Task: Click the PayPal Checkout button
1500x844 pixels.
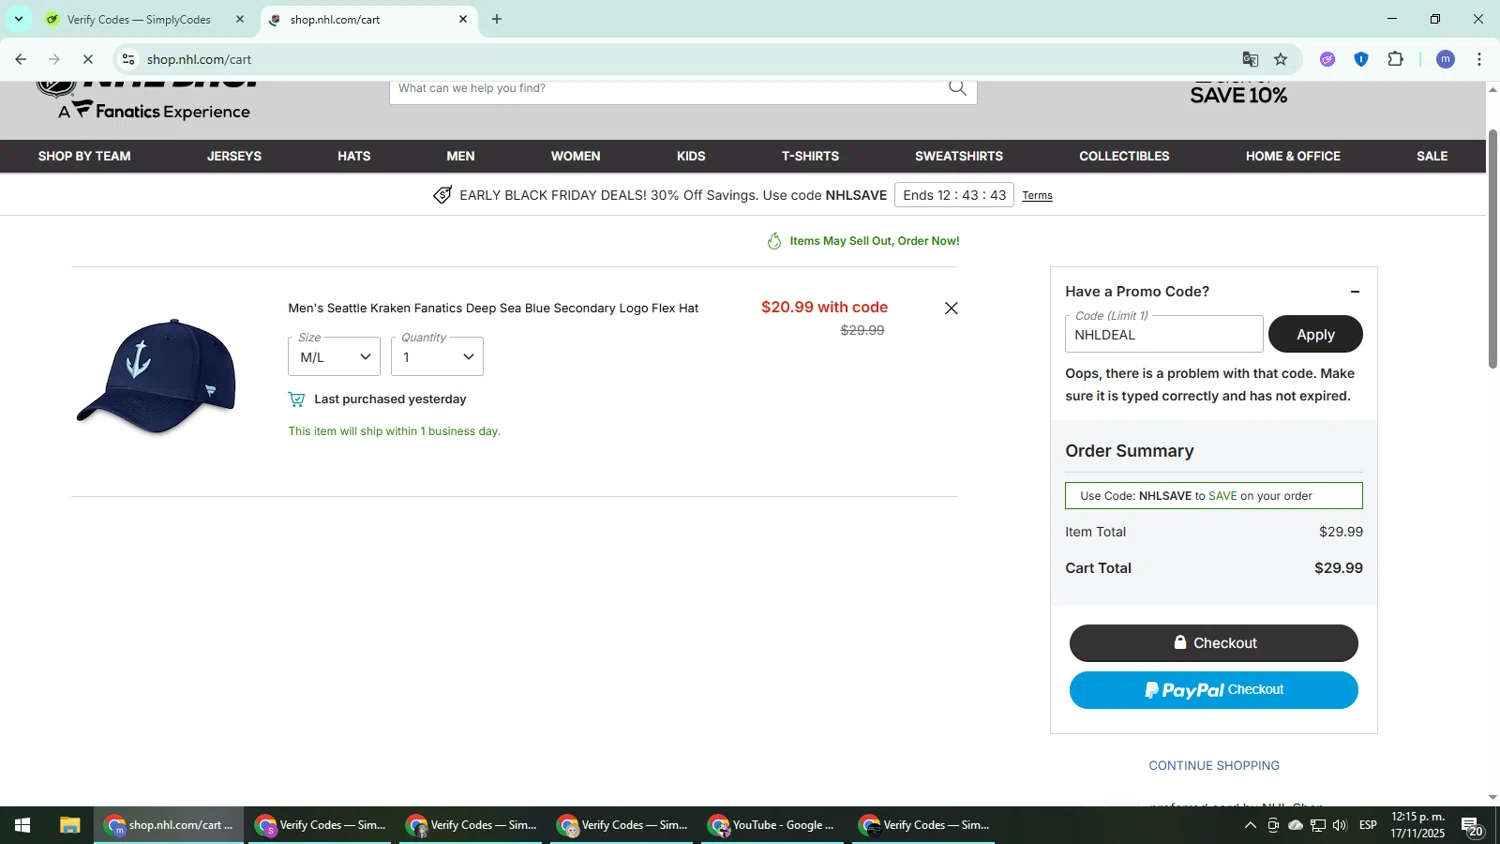Action: (1214, 690)
